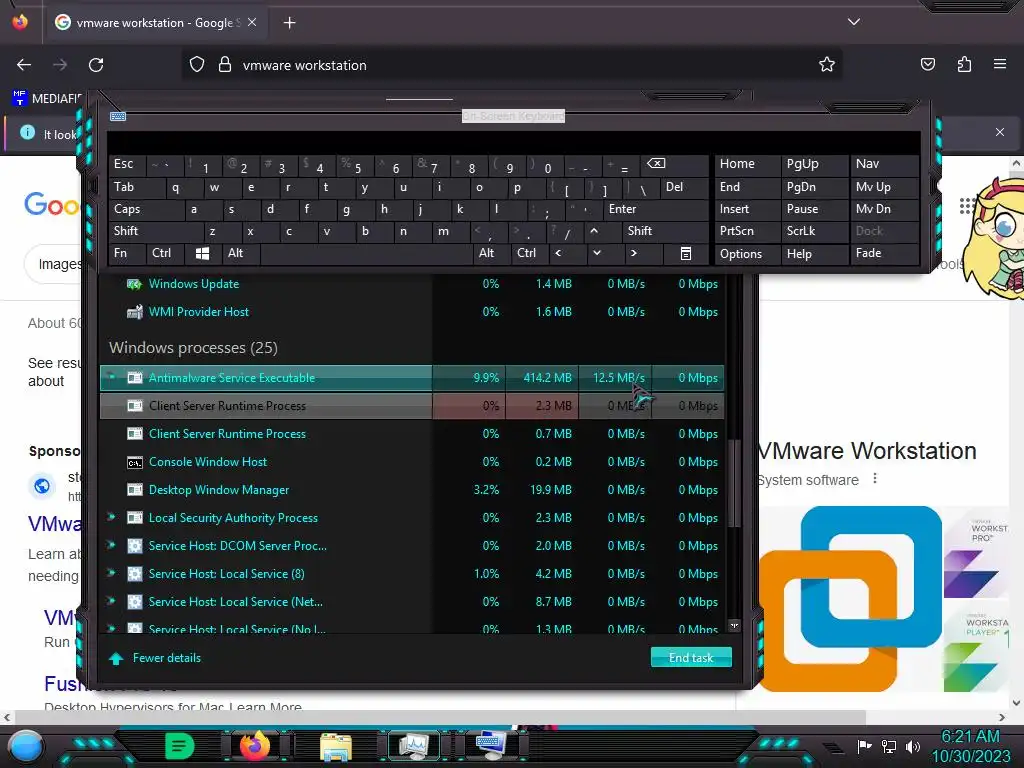Image resolution: width=1024 pixels, height=768 pixels.
Task: Expand Local Security Authority Process
Action: [111, 517]
